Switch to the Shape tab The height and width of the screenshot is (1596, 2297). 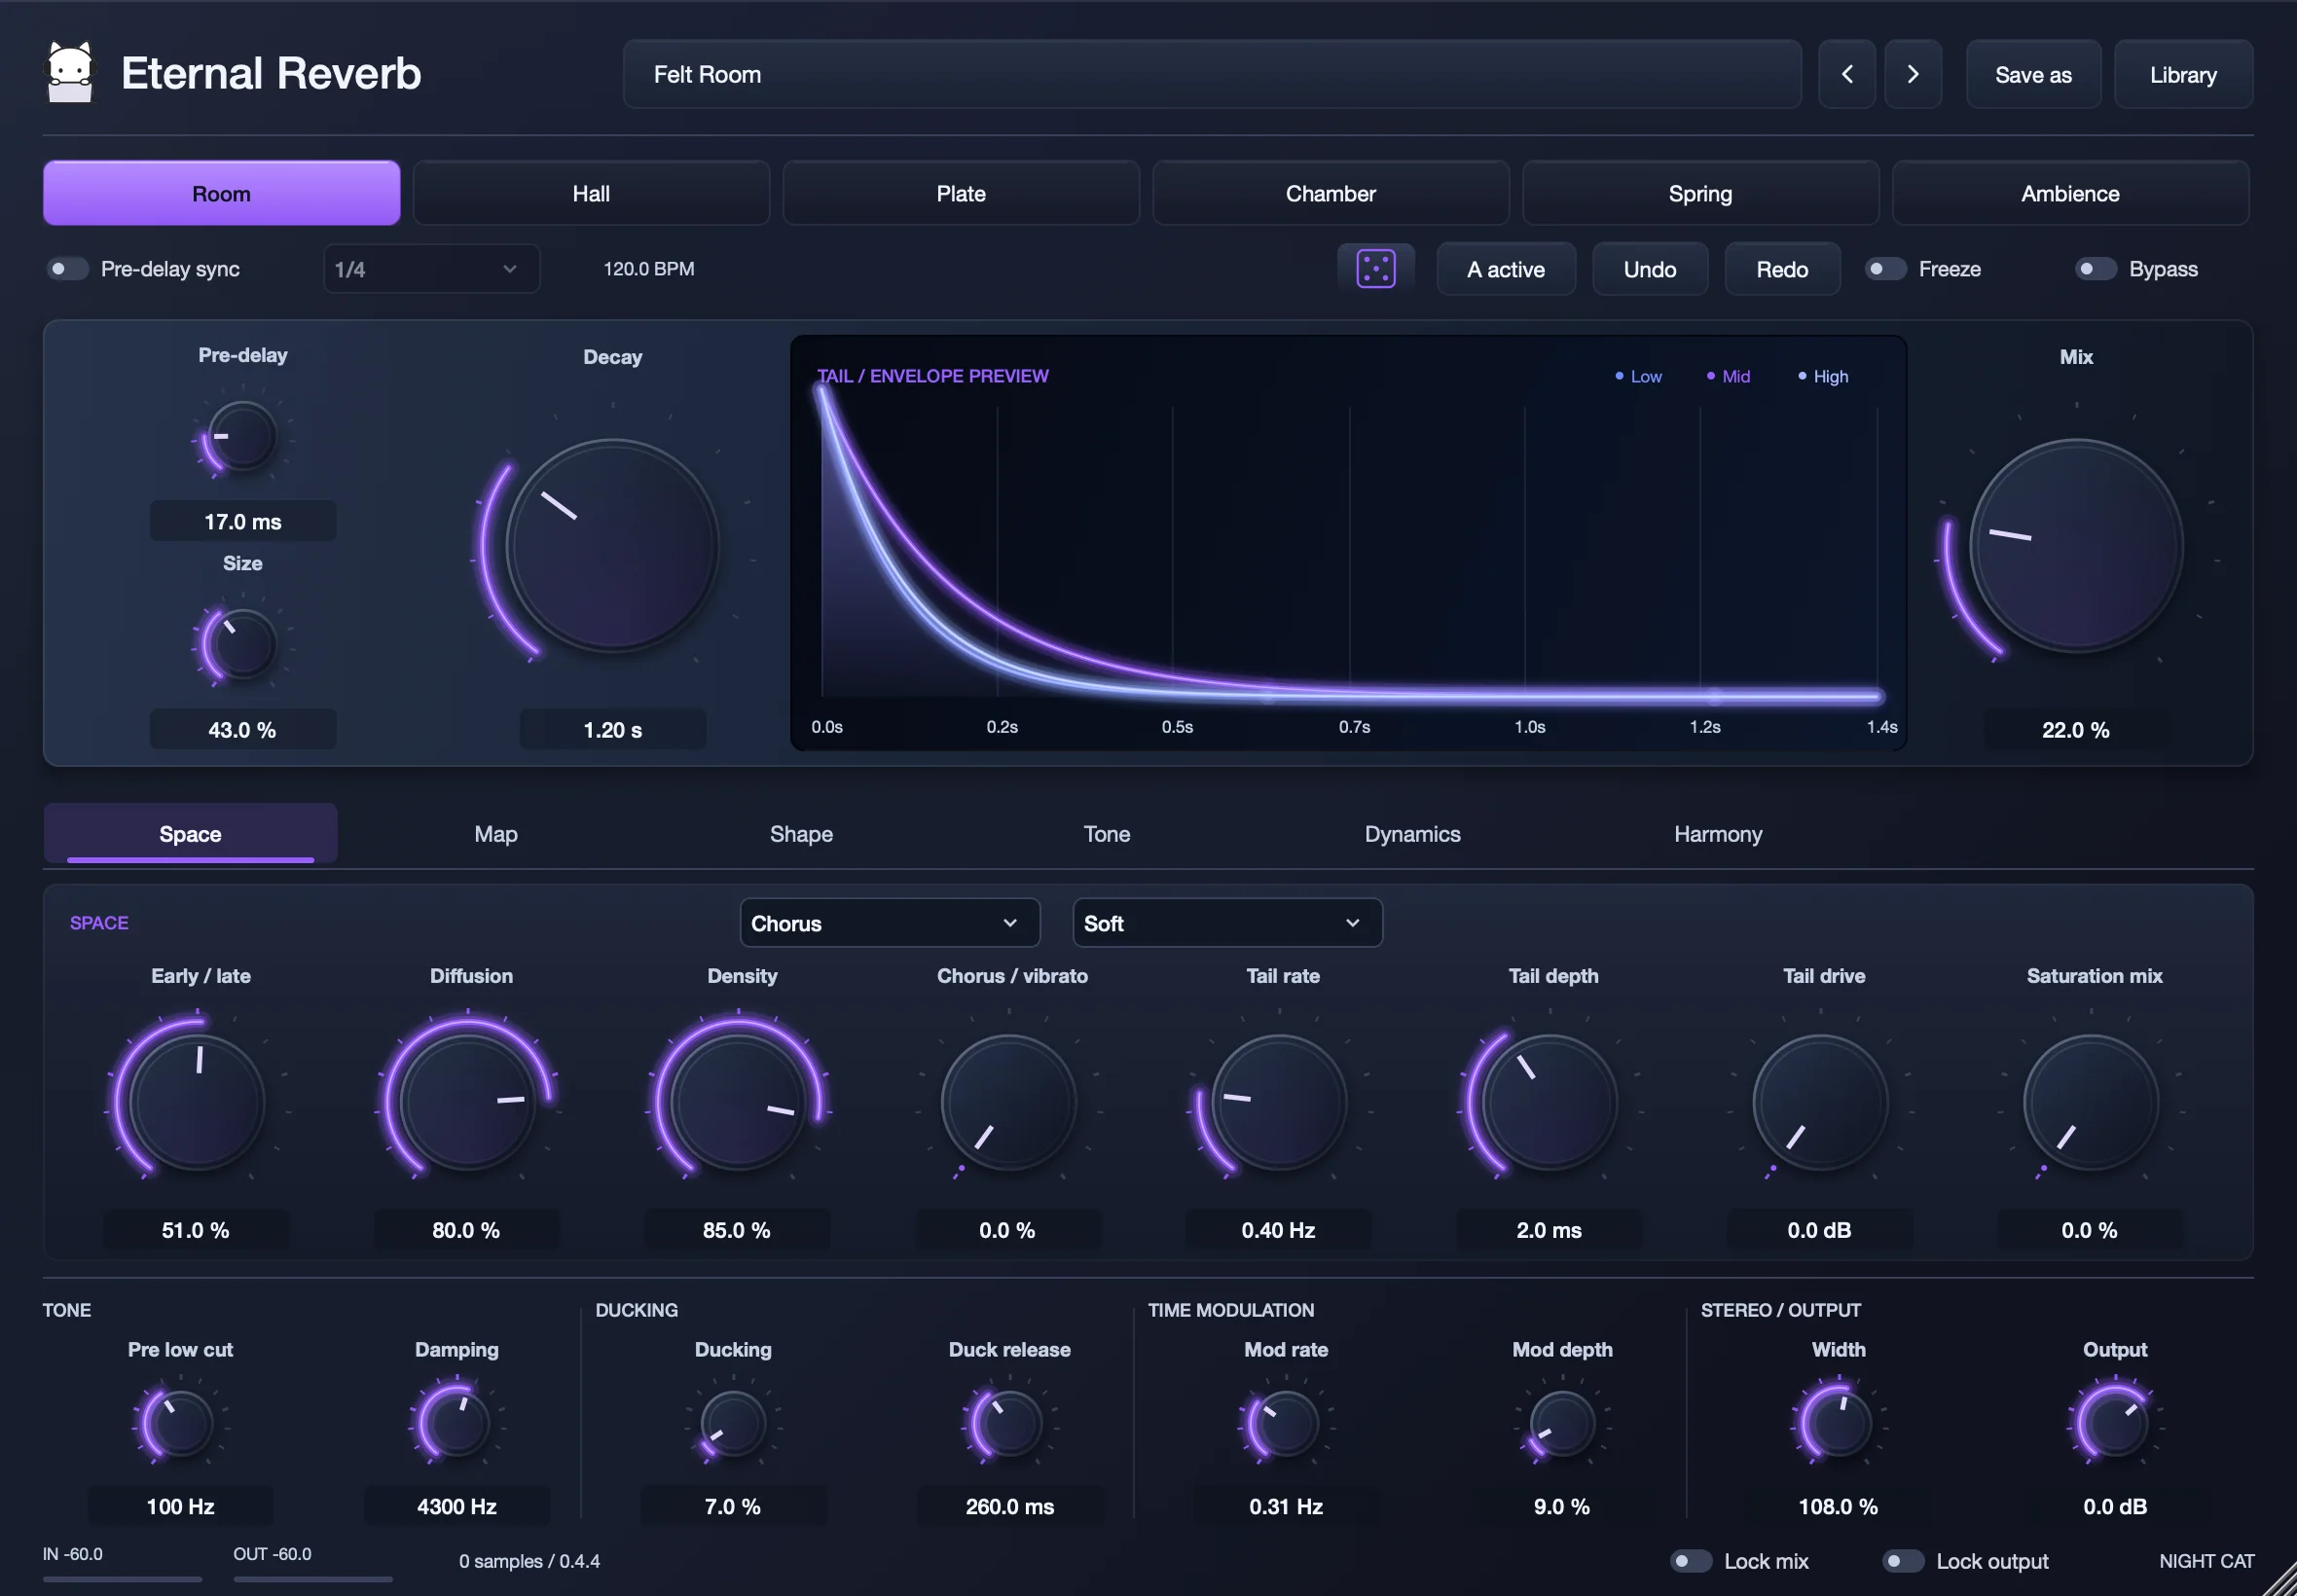pyautogui.click(x=801, y=834)
